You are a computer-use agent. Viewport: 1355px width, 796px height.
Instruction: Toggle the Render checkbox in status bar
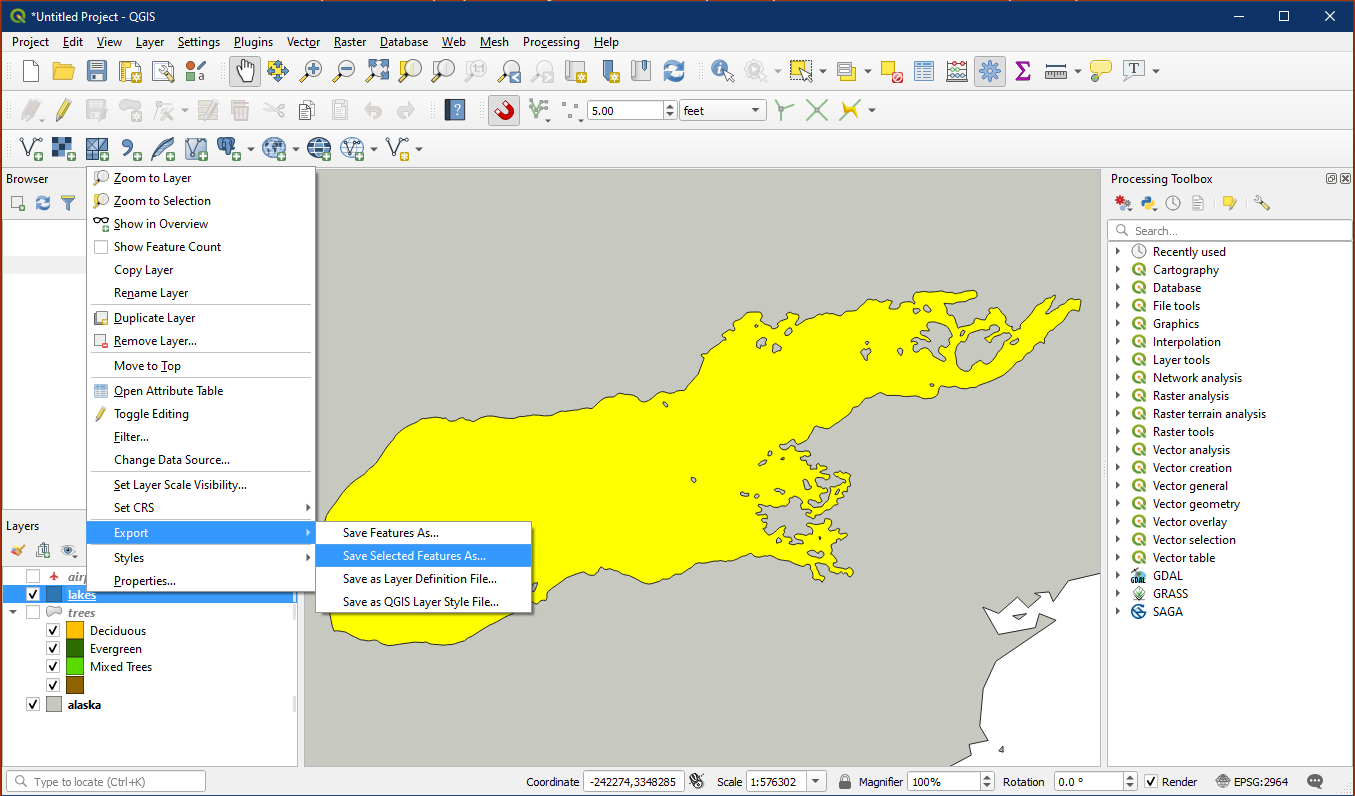[1151, 782]
